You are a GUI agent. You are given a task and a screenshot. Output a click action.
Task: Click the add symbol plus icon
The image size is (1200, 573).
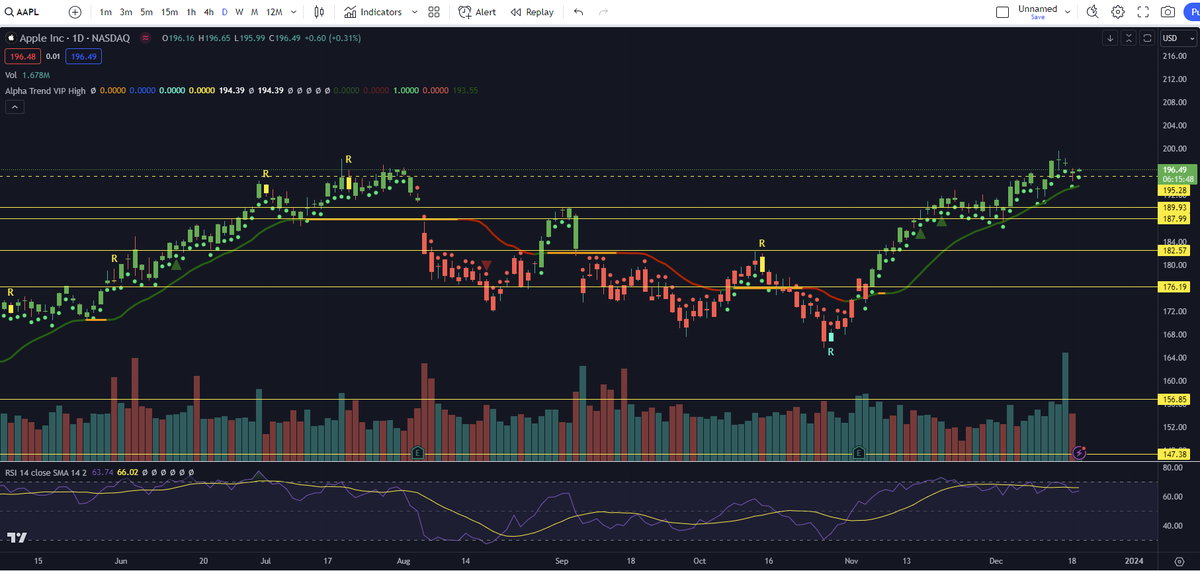coord(76,12)
